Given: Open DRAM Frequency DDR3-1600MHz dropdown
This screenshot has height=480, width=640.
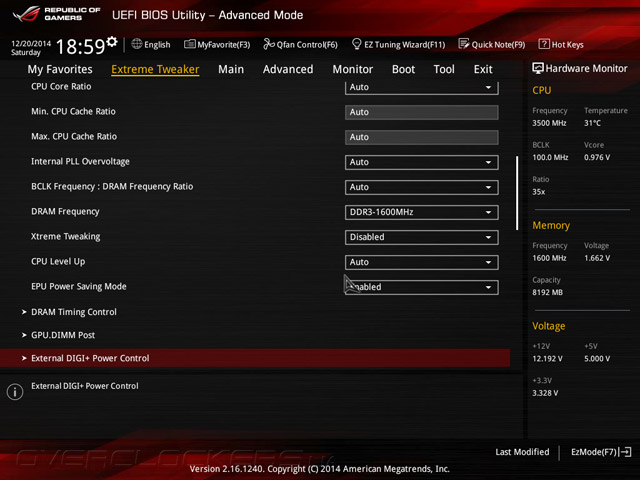Looking at the screenshot, I should (x=421, y=212).
